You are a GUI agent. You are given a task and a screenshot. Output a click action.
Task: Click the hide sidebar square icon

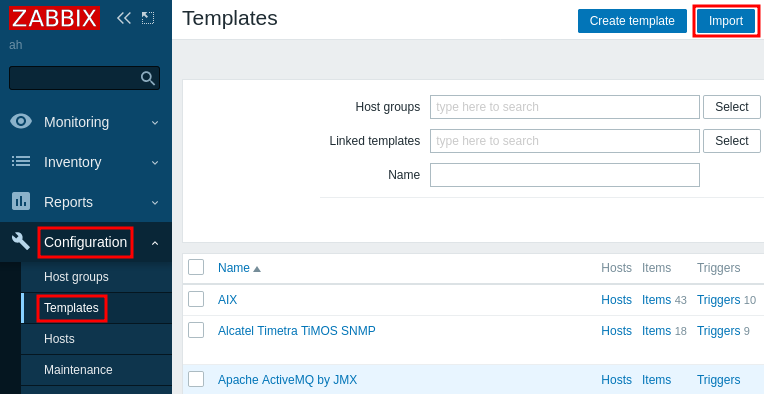148,19
